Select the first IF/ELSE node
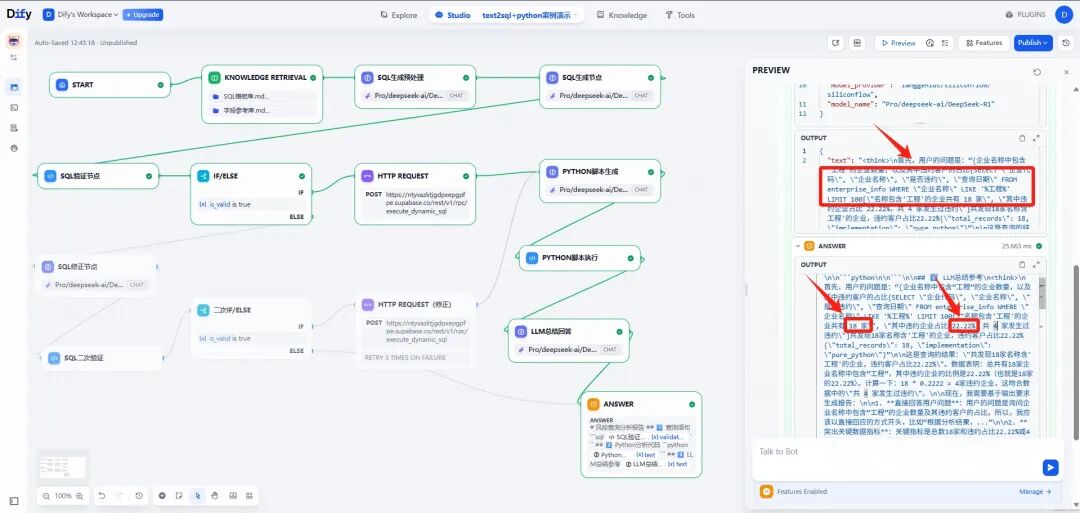This screenshot has height=513, width=1080. point(251,194)
